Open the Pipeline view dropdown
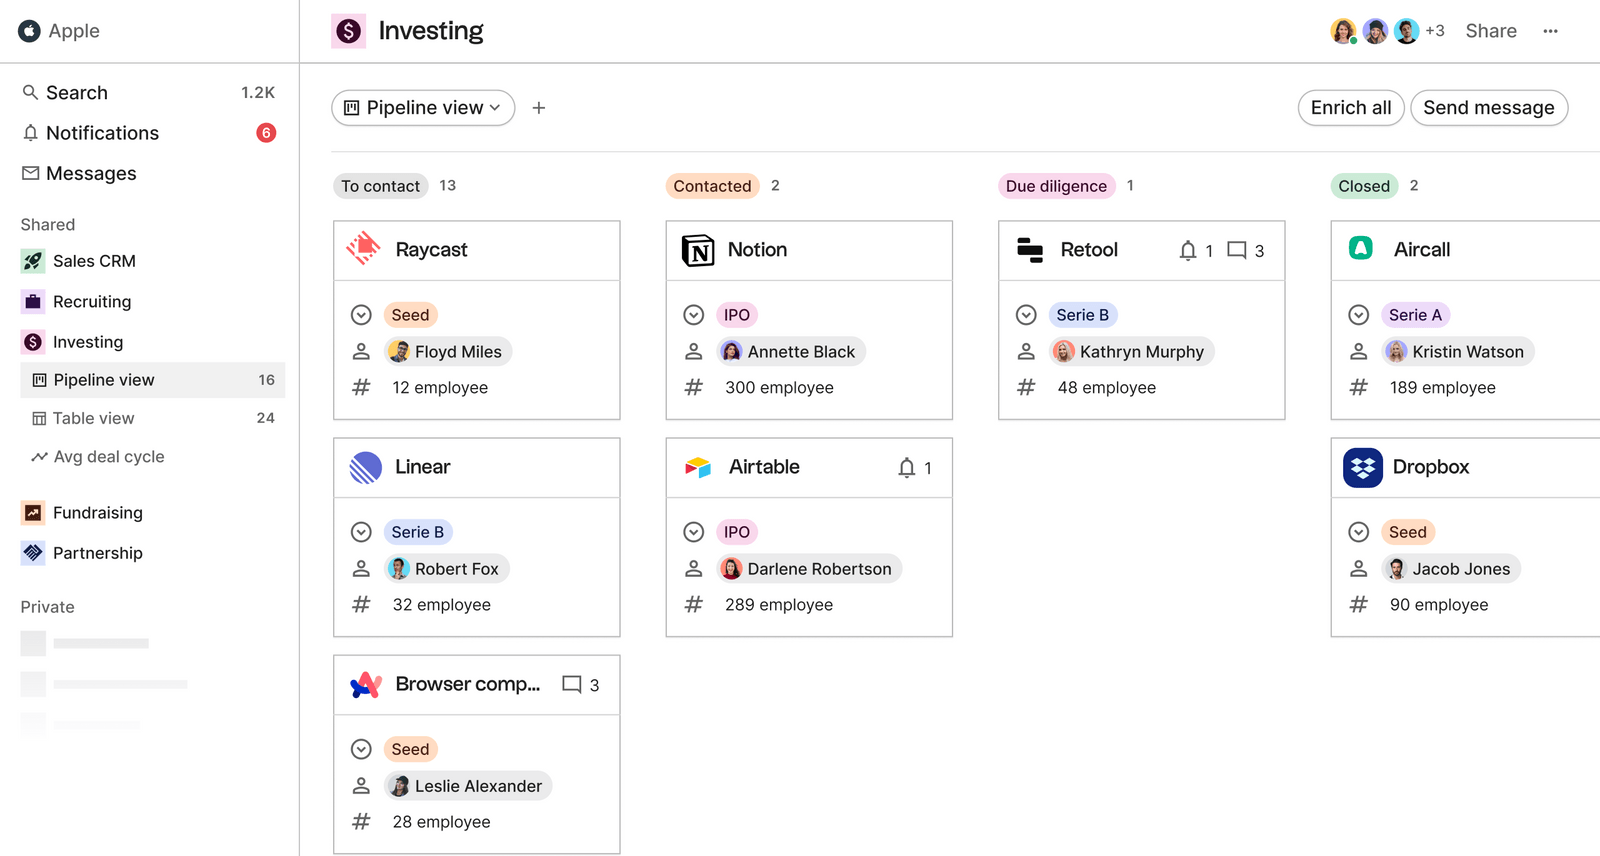The height and width of the screenshot is (856, 1600). 422,107
